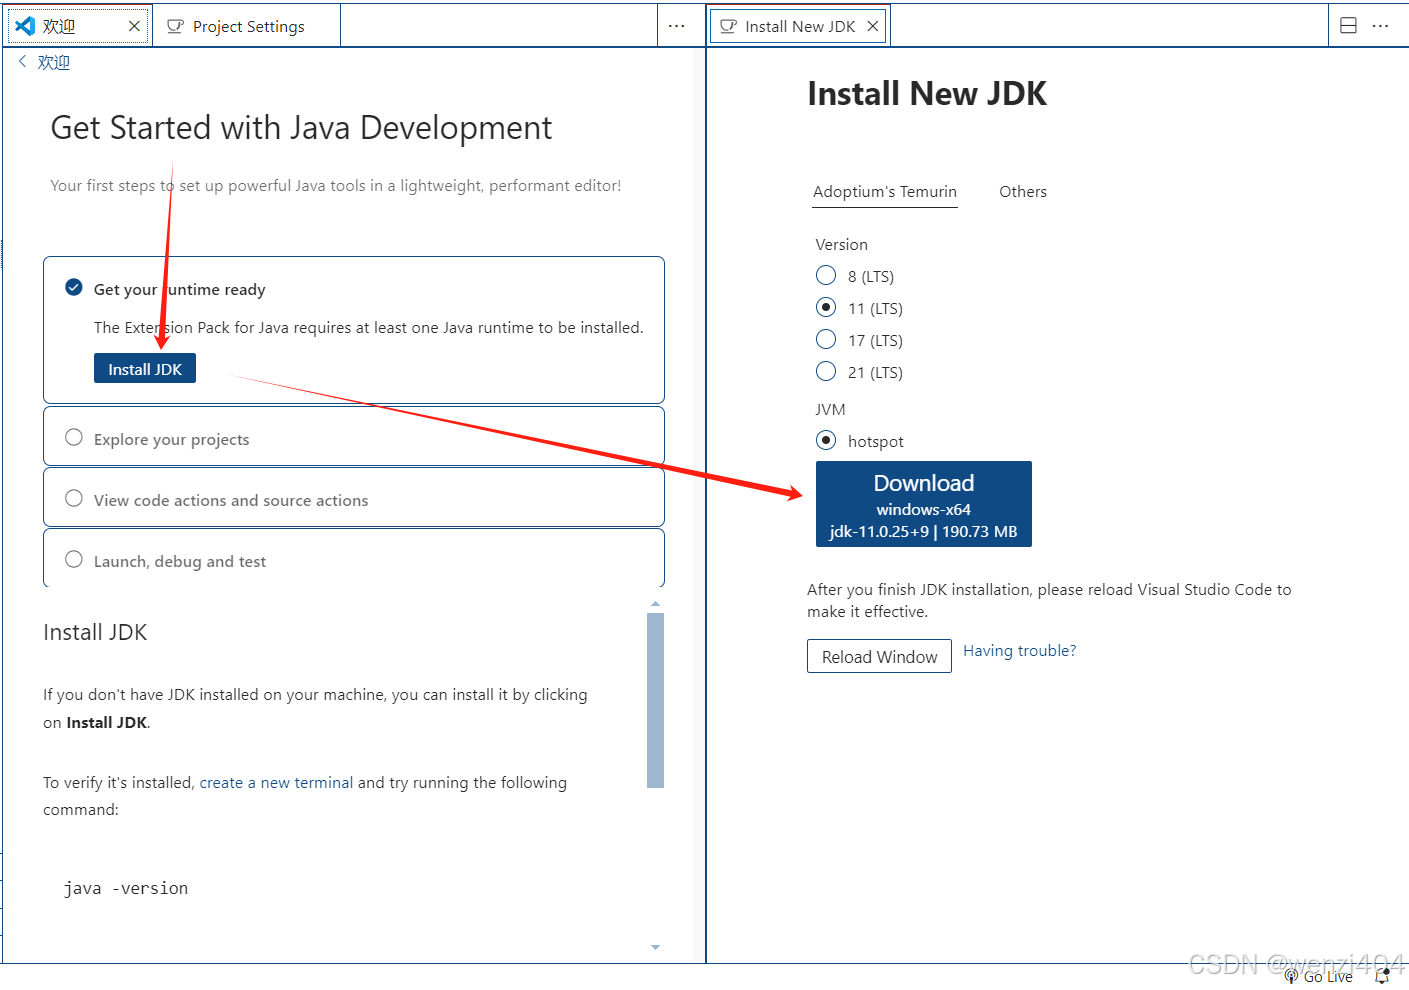The height and width of the screenshot is (990, 1409).
Task: Click the Reload Window button
Action: (x=879, y=656)
